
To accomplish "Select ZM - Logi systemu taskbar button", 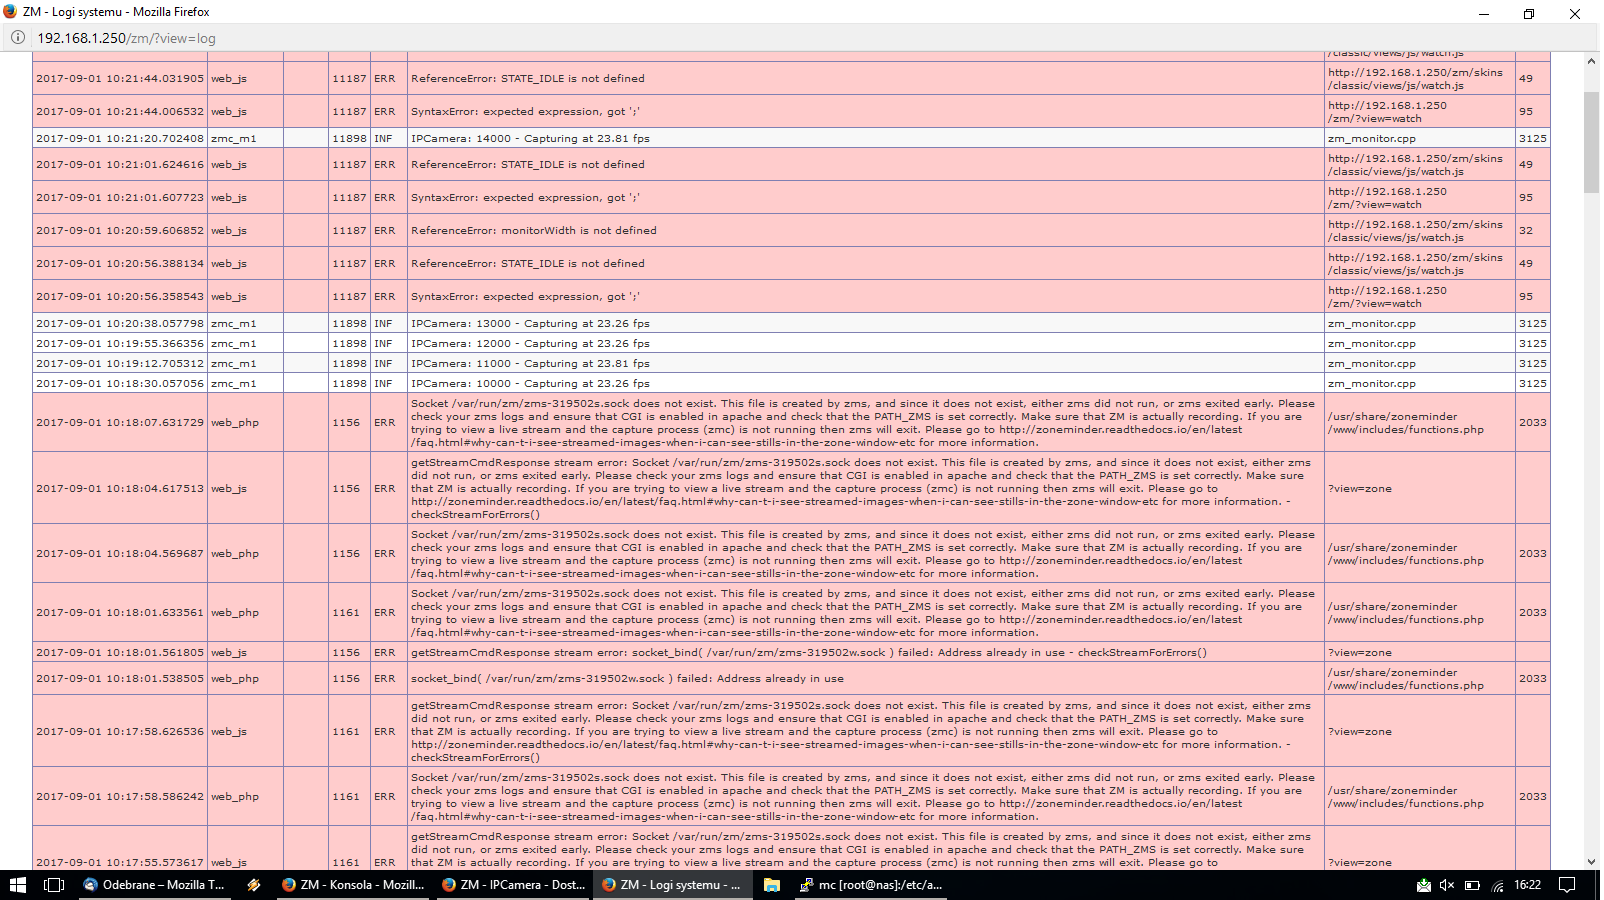I will [x=672, y=885].
